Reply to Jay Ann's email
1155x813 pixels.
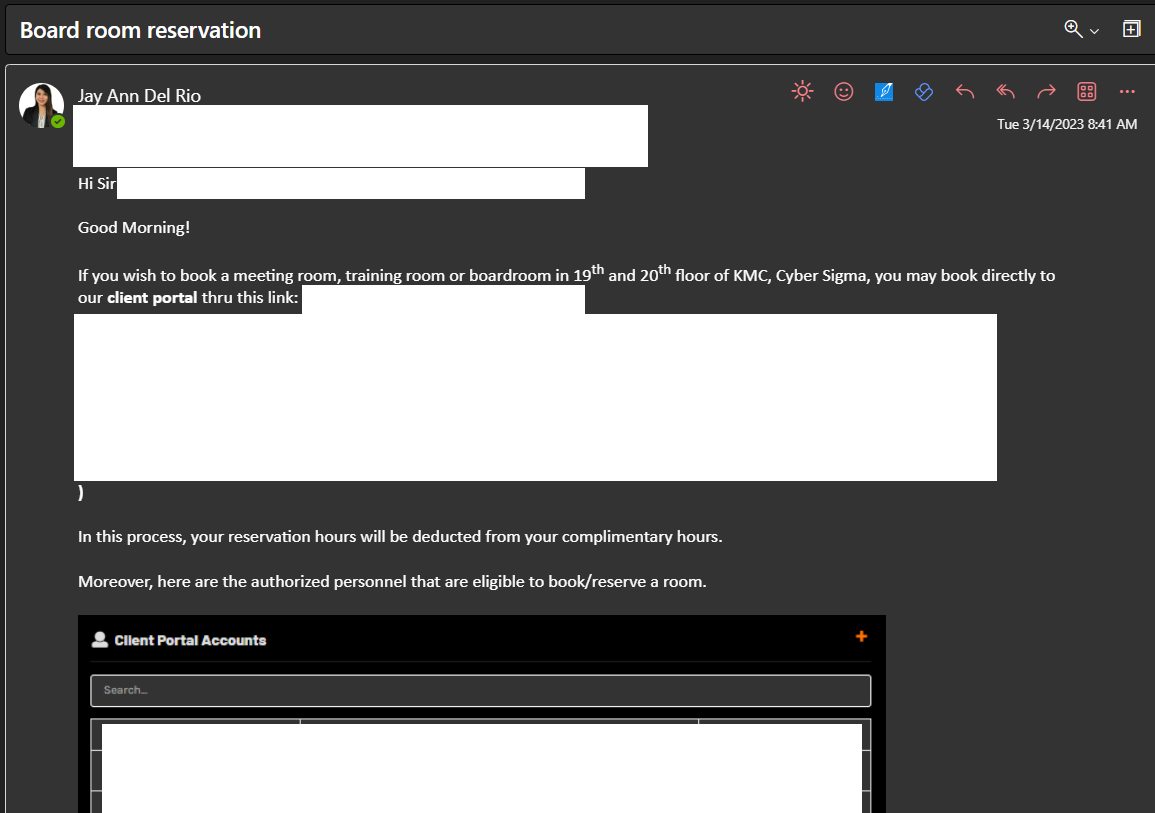965,91
